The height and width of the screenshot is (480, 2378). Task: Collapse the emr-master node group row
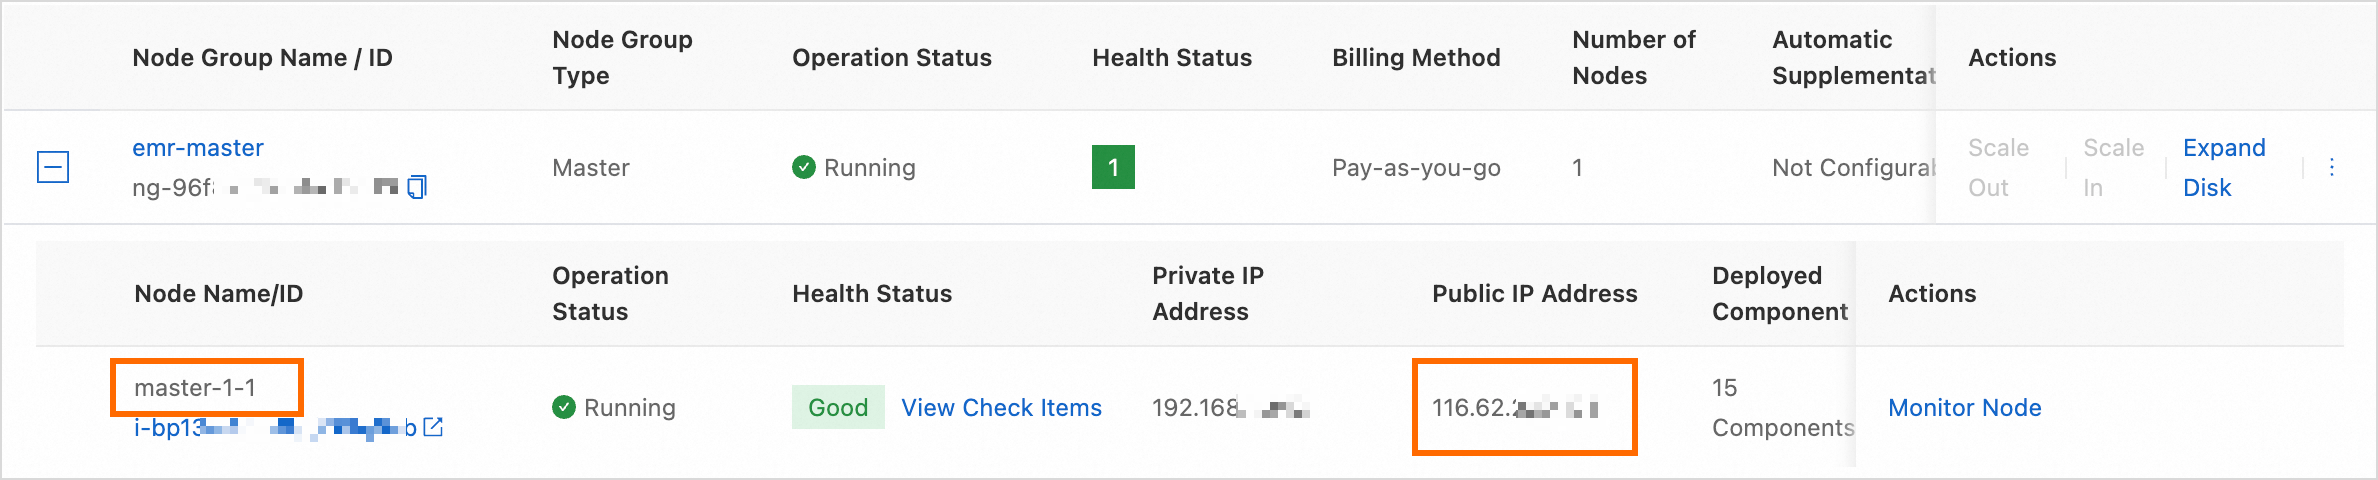(53, 167)
